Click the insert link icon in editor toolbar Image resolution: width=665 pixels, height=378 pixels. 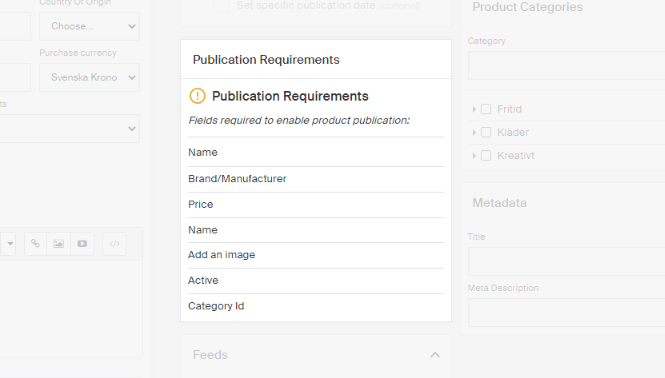coord(35,244)
